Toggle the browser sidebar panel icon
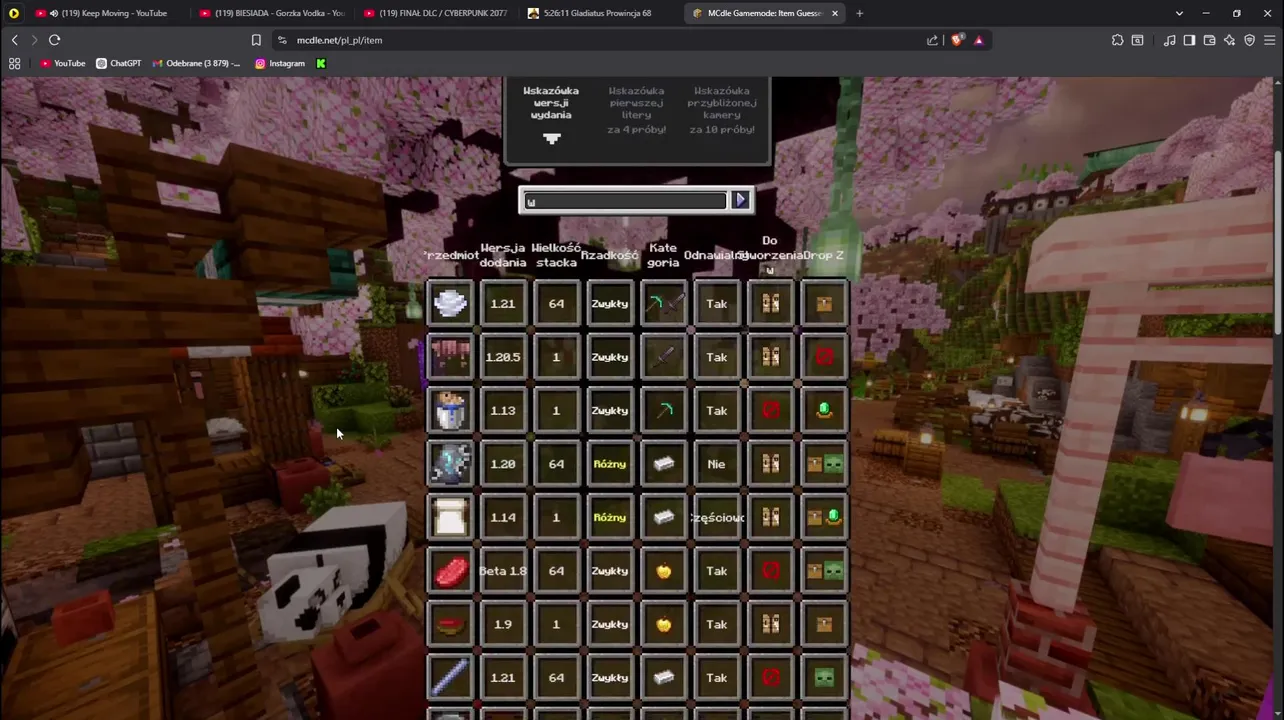1284x720 pixels. pos(1189,40)
